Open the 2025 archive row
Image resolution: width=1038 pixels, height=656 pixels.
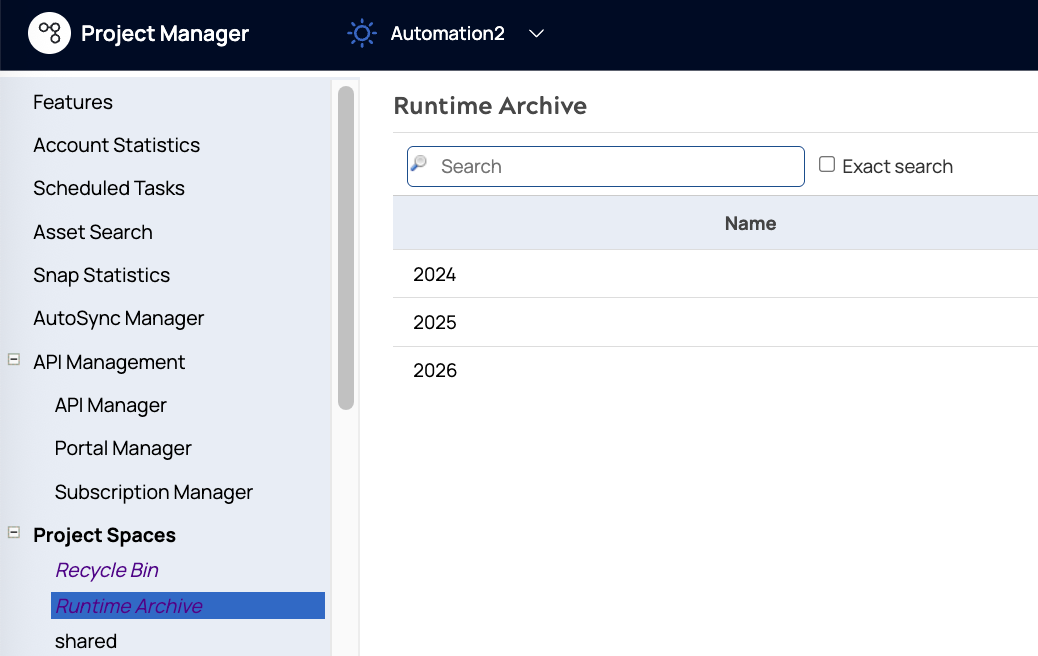click(715, 322)
